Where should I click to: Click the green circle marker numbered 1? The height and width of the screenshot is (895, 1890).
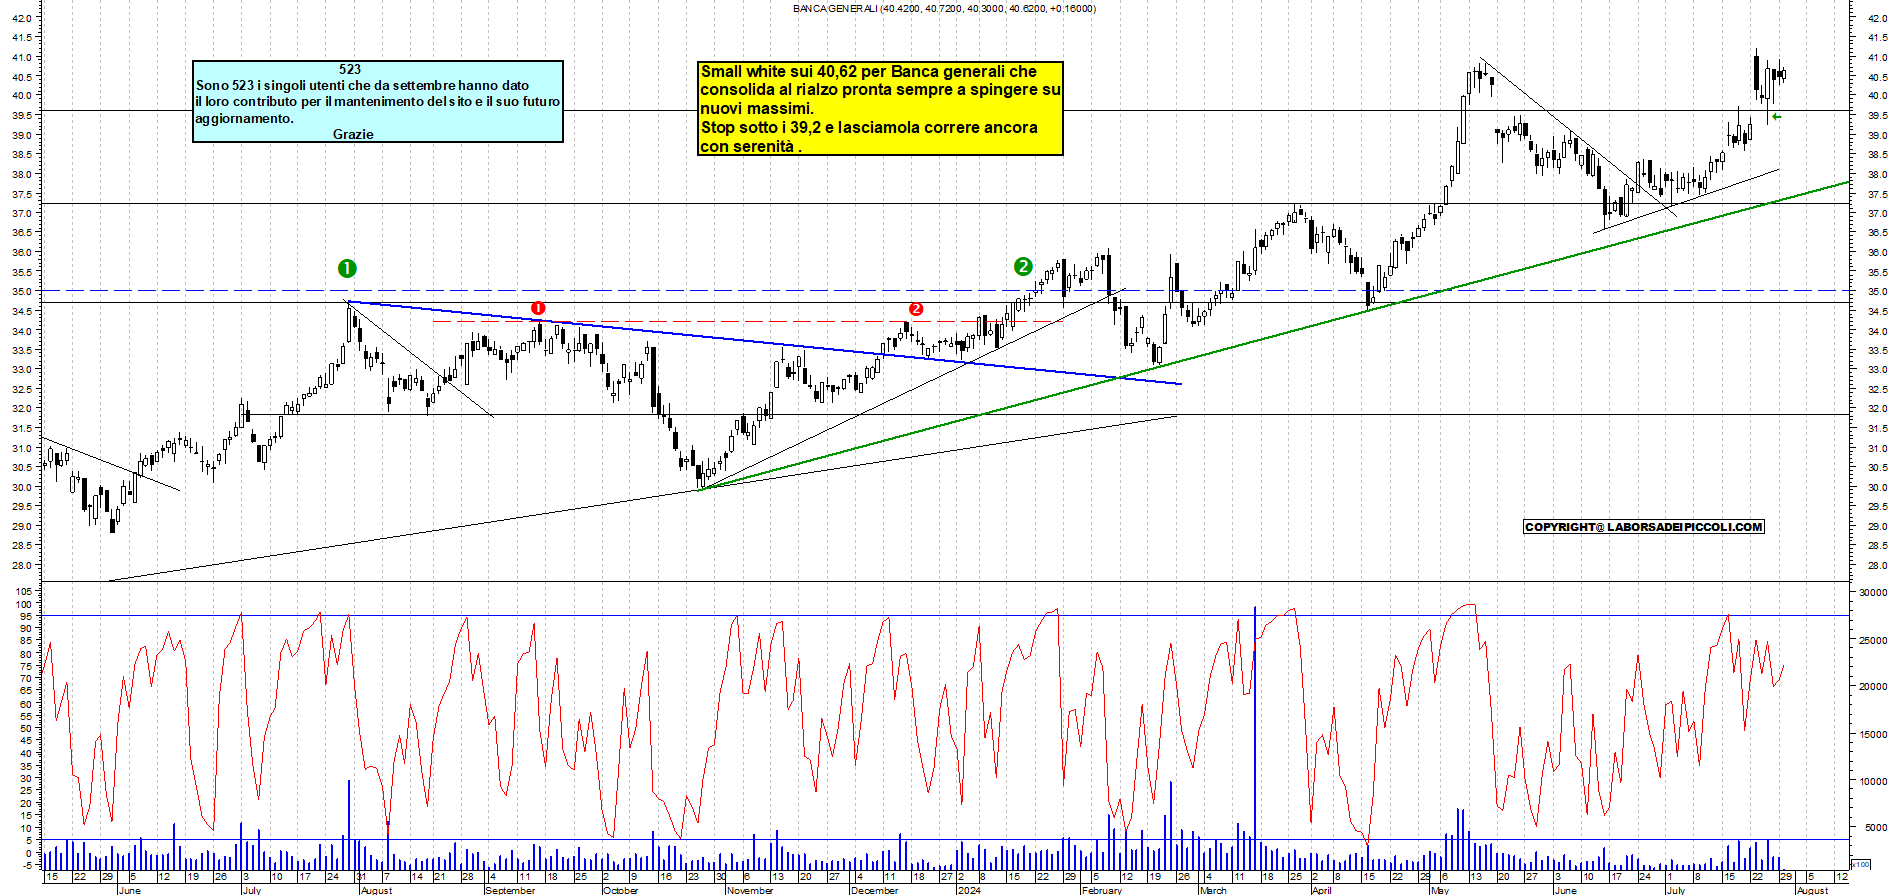point(347,268)
